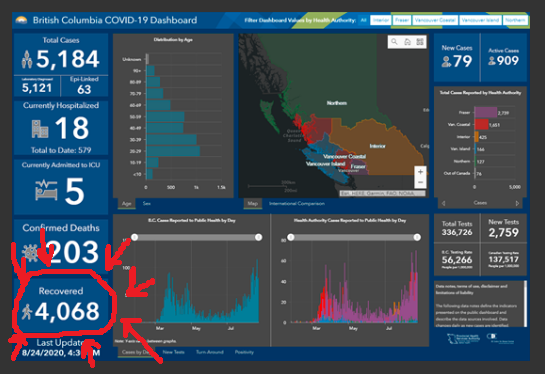This screenshot has width=545, height=374.
Task: Click the 20-29 age group bar
Action: (x=173, y=151)
